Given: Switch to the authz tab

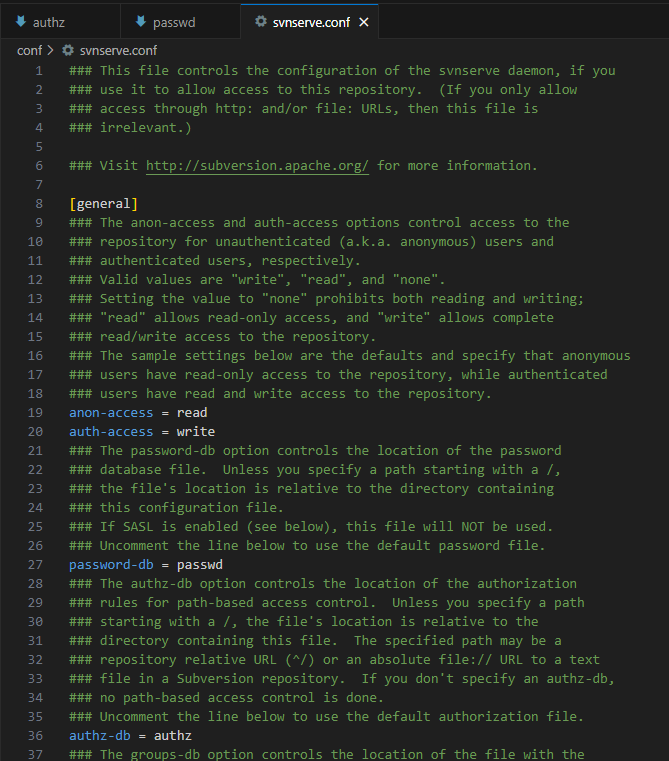Looking at the screenshot, I should (60, 22).
